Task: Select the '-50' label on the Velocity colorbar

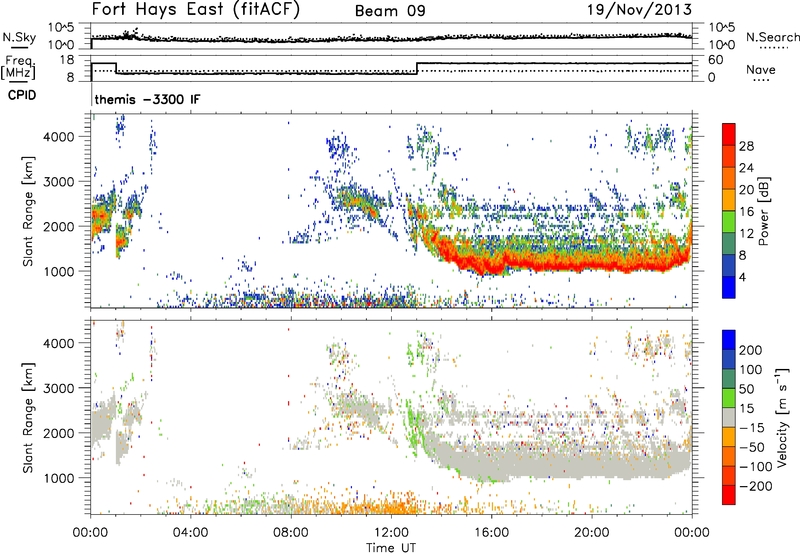Action: (x=752, y=448)
